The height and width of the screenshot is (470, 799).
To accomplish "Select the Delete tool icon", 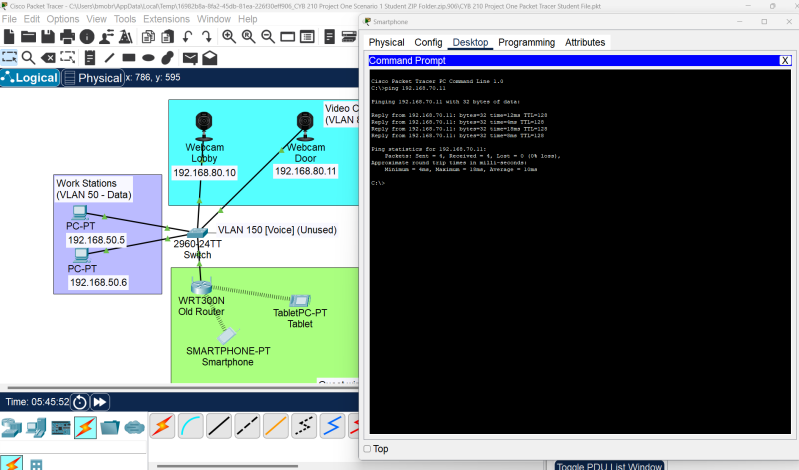I will coord(49,58).
